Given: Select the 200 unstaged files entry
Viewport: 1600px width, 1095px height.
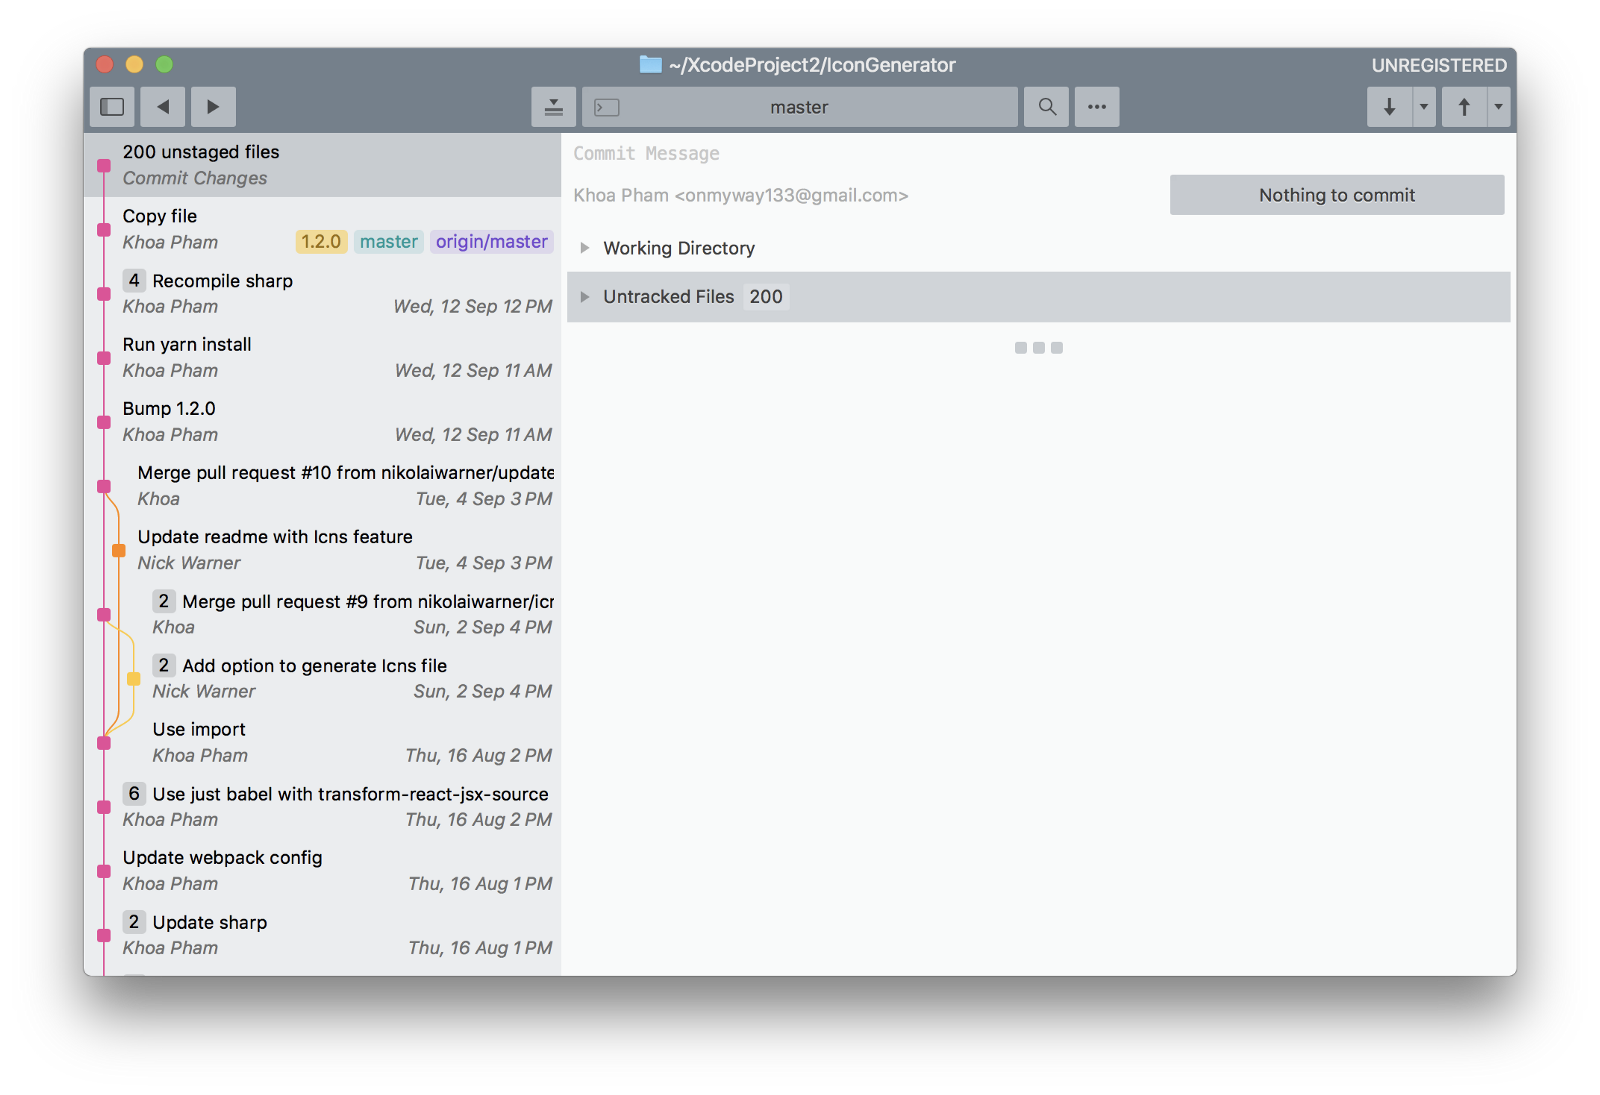Looking at the screenshot, I should click(x=323, y=165).
